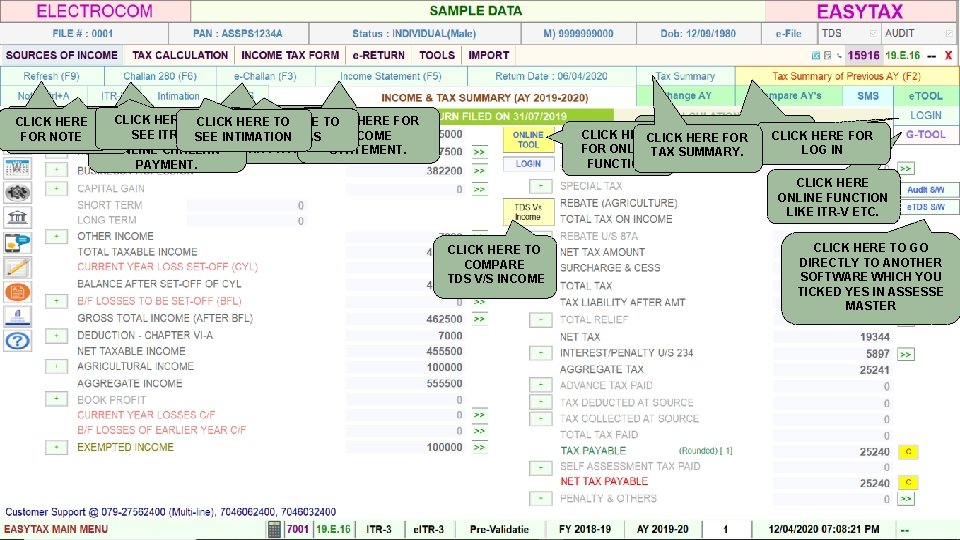Click the G-TOOL button
960x540 pixels.
click(926, 135)
